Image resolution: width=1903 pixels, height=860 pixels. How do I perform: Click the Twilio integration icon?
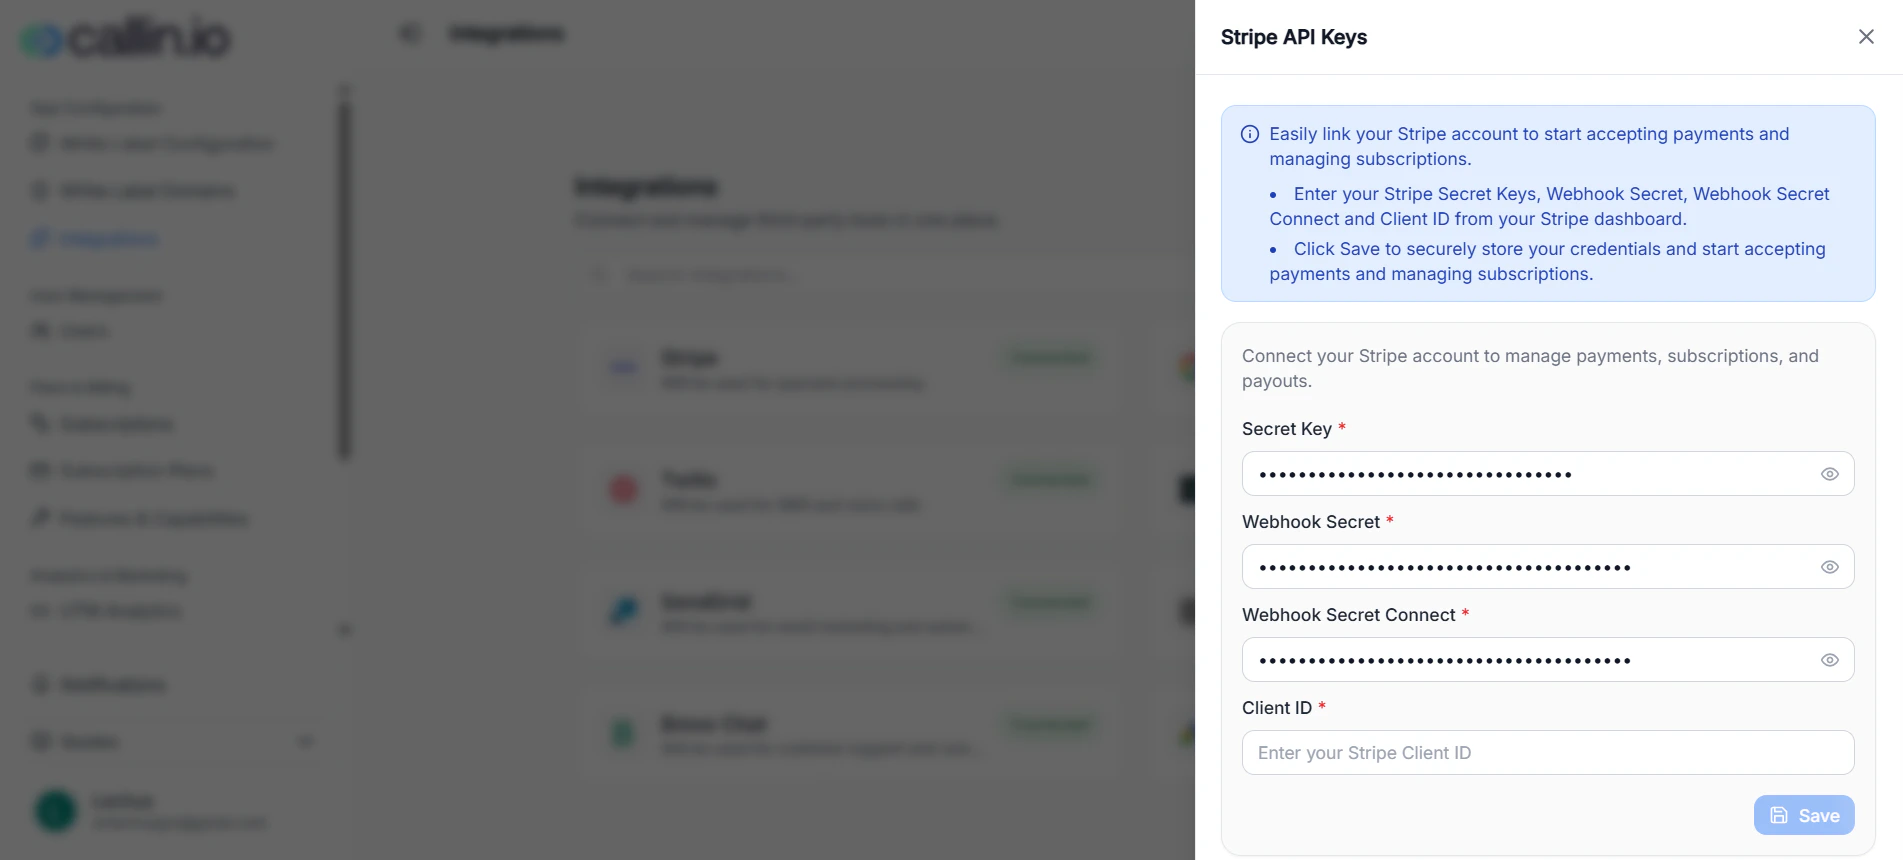click(622, 489)
